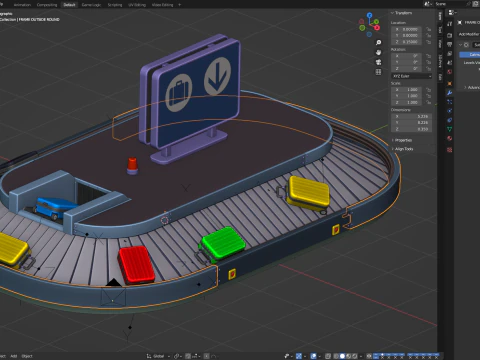The width and height of the screenshot is (480, 360).
Task: Click the red X axis on navigation gizmo
Action: (377, 28)
